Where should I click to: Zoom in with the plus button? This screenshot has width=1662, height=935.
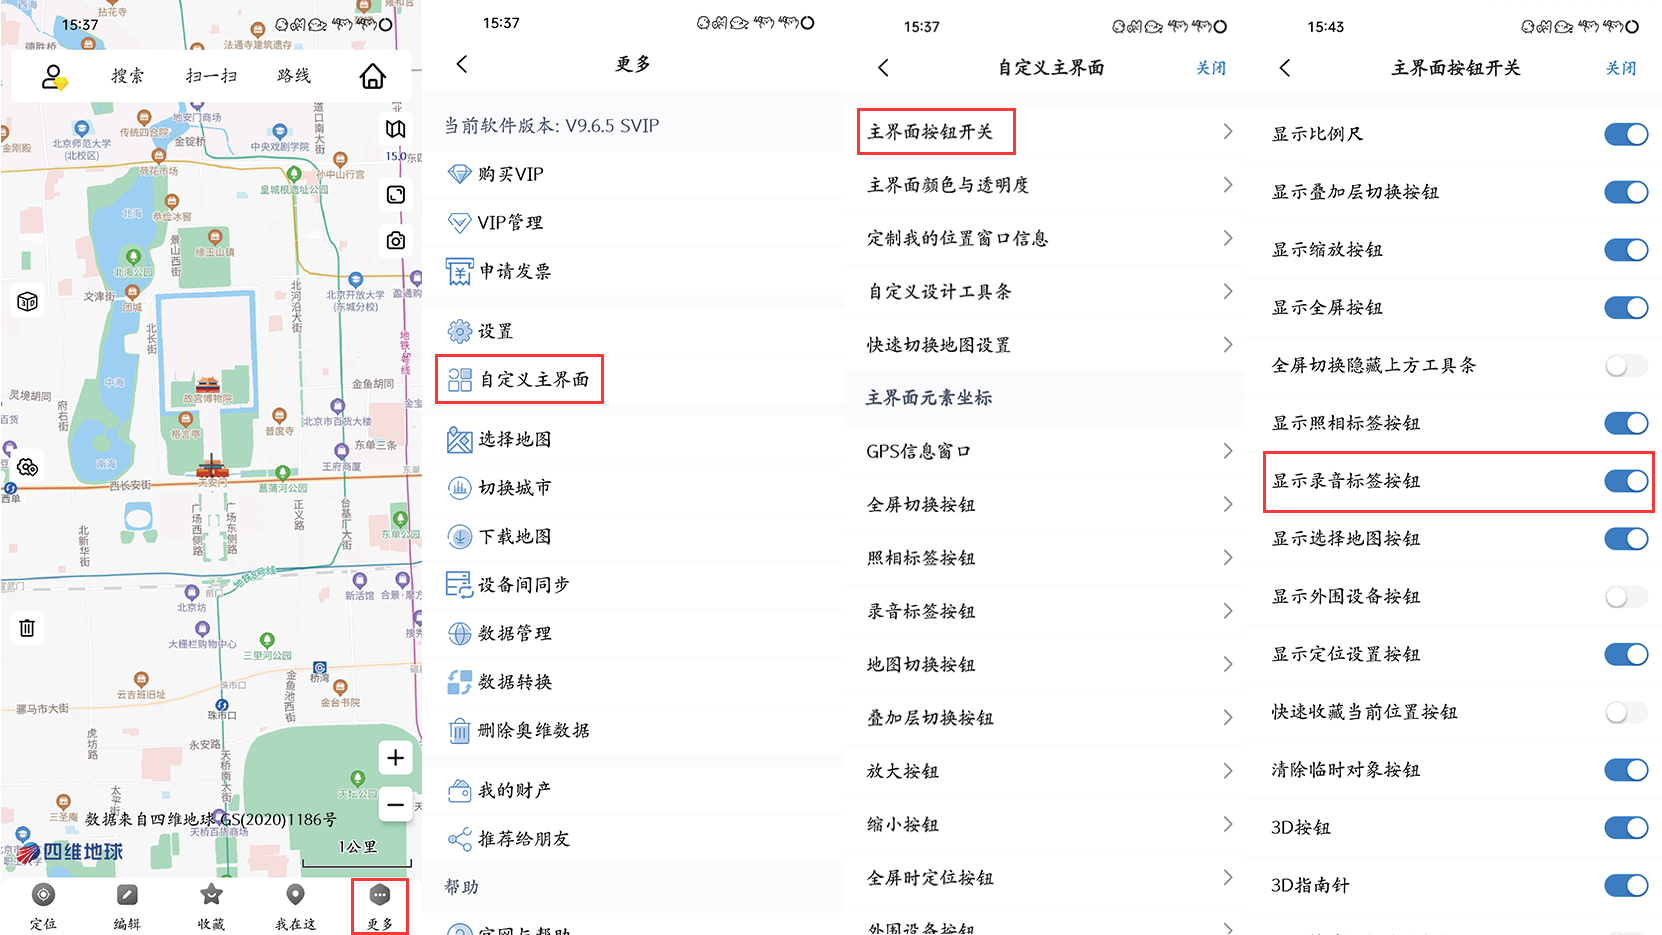(x=395, y=758)
